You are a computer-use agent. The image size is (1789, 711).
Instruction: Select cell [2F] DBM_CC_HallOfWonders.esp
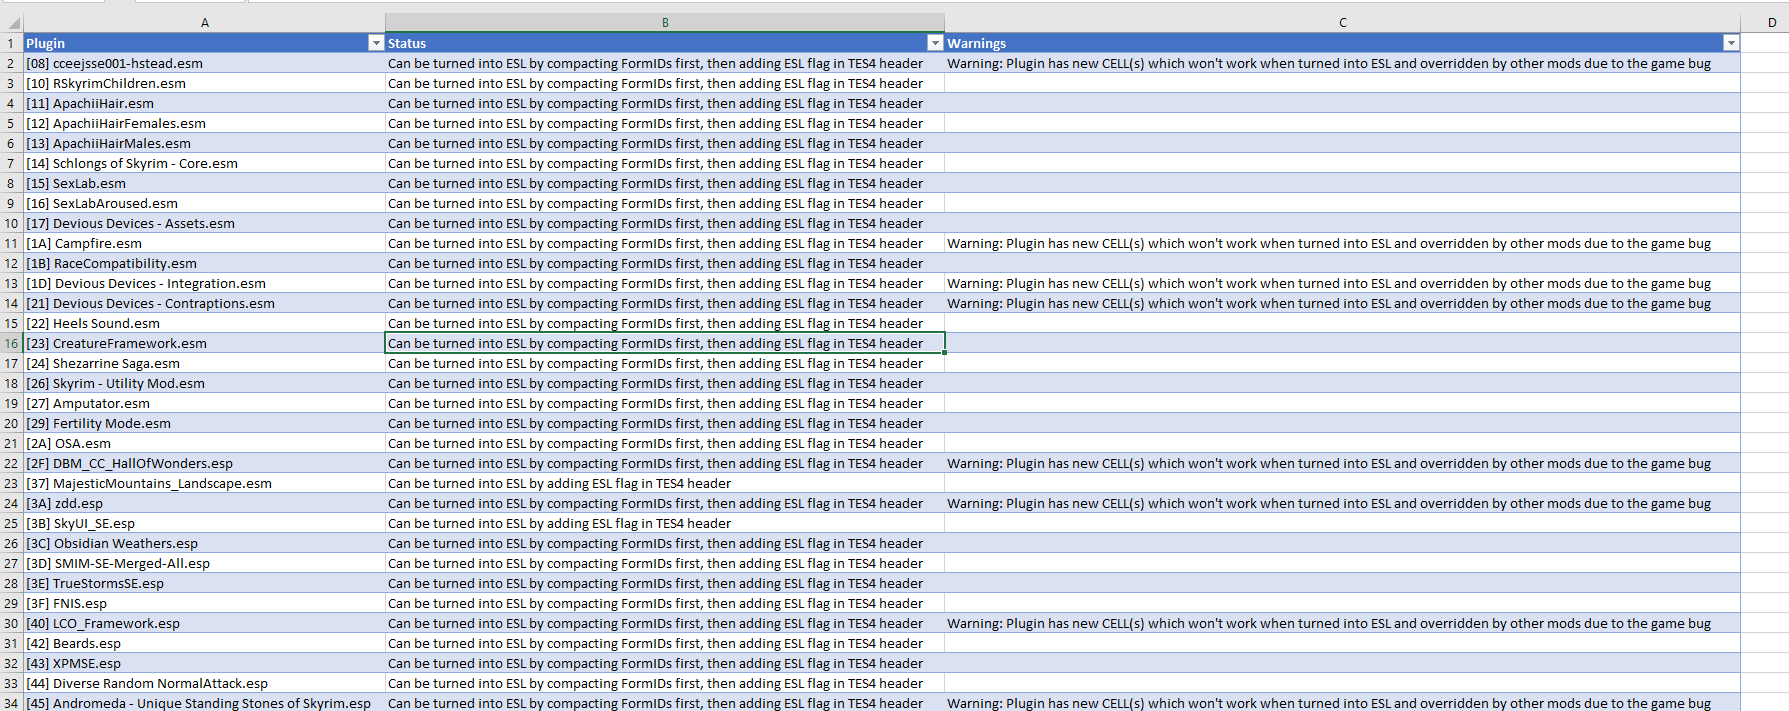tap(204, 463)
